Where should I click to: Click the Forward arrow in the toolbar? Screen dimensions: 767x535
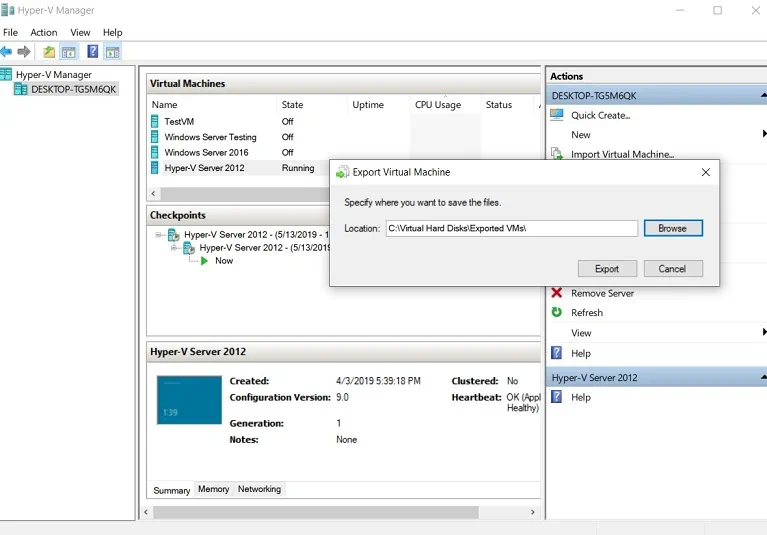click(x=24, y=52)
